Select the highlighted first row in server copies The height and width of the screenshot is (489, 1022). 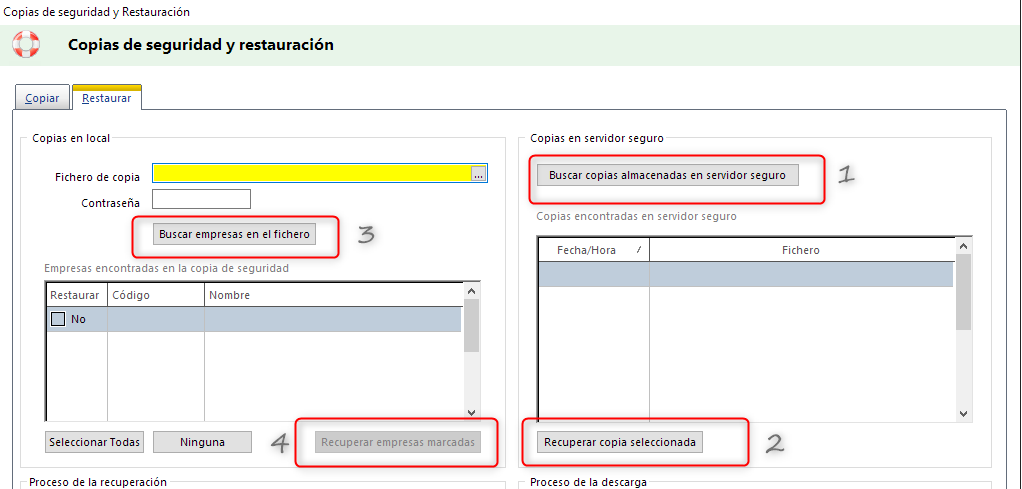tap(746, 274)
